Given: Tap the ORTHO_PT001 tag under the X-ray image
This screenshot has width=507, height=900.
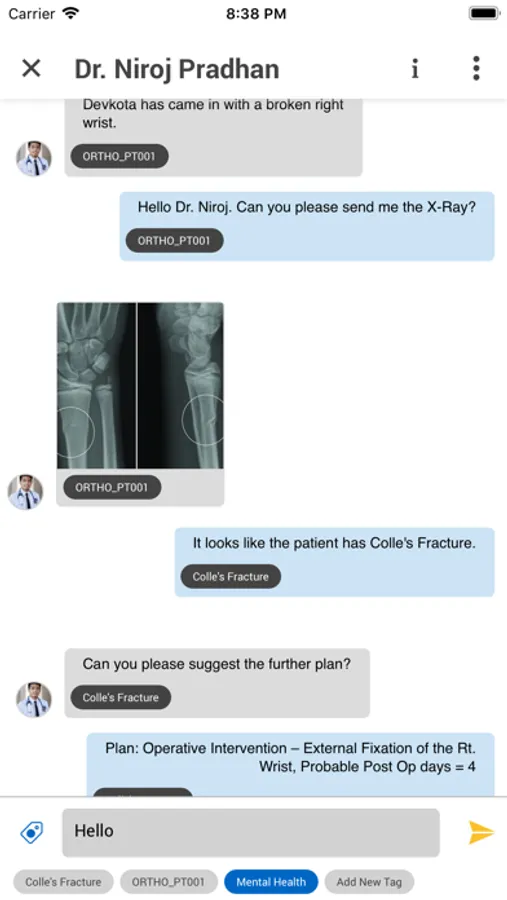Looking at the screenshot, I should click(112, 487).
